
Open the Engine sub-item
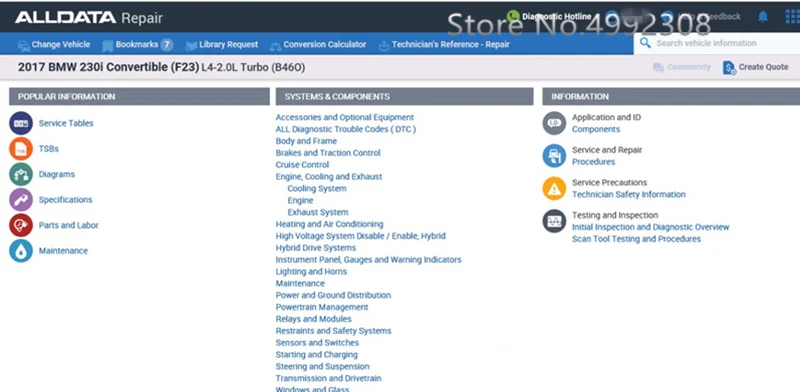pos(300,200)
